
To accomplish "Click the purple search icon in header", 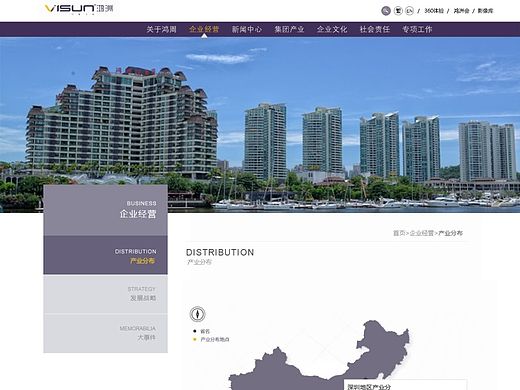I will (x=386, y=11).
